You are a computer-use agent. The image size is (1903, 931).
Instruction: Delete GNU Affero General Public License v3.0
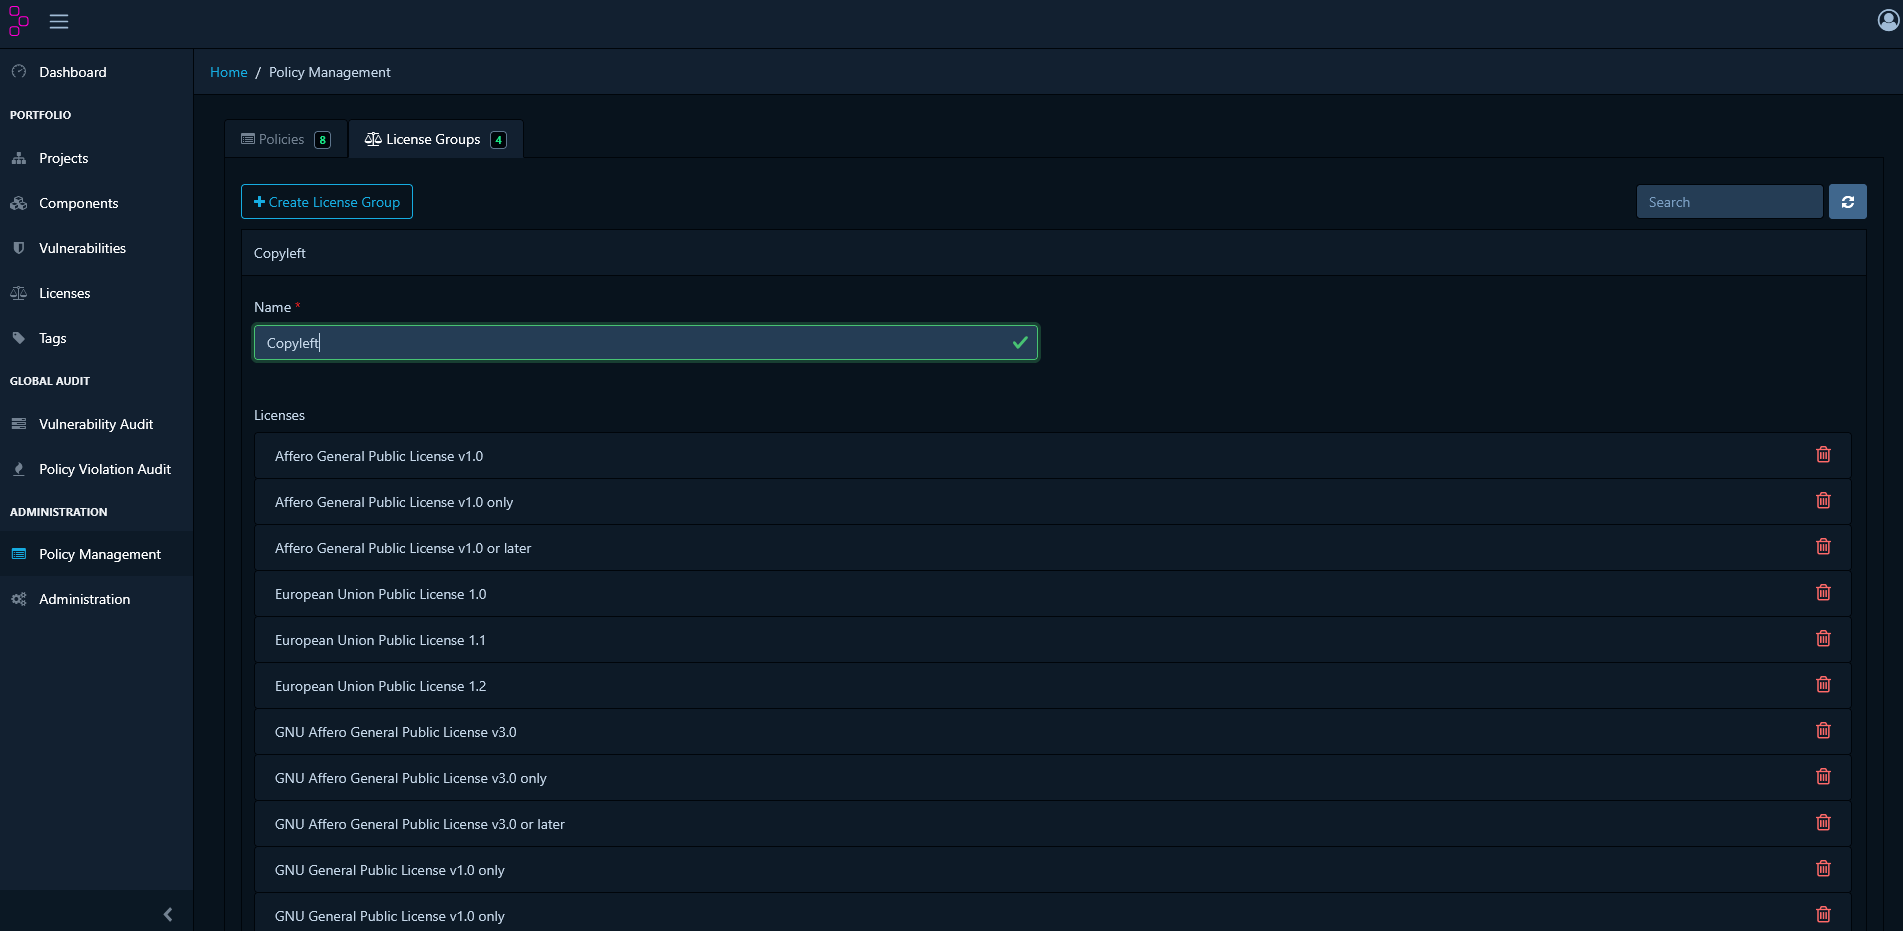point(1823,731)
